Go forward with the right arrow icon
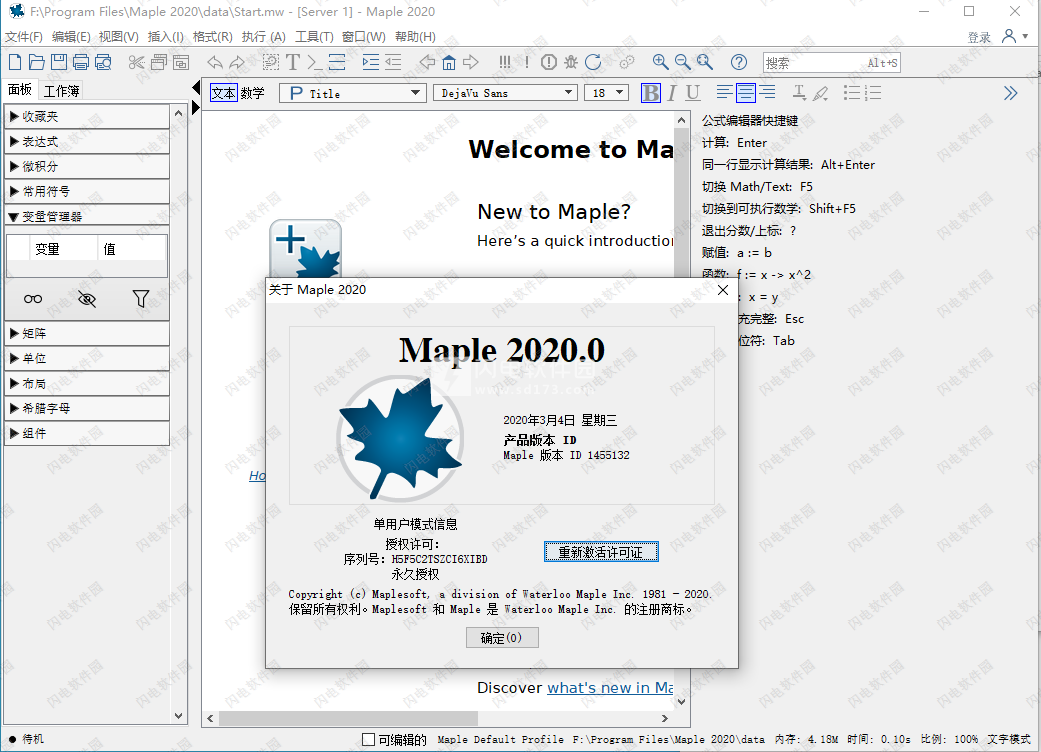The width and height of the screenshot is (1041, 752). tap(471, 62)
